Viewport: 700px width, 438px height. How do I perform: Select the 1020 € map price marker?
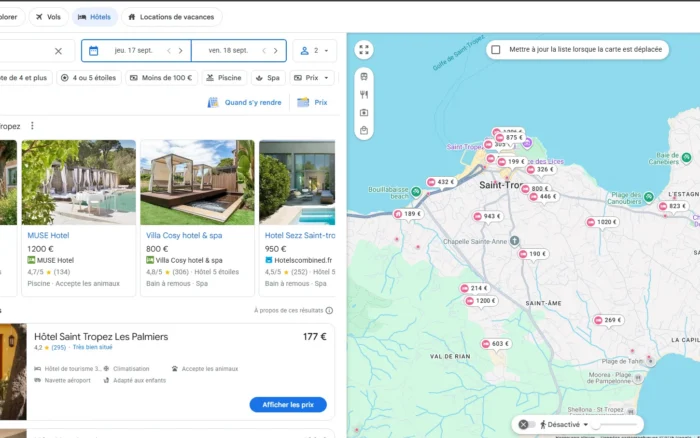tap(602, 222)
